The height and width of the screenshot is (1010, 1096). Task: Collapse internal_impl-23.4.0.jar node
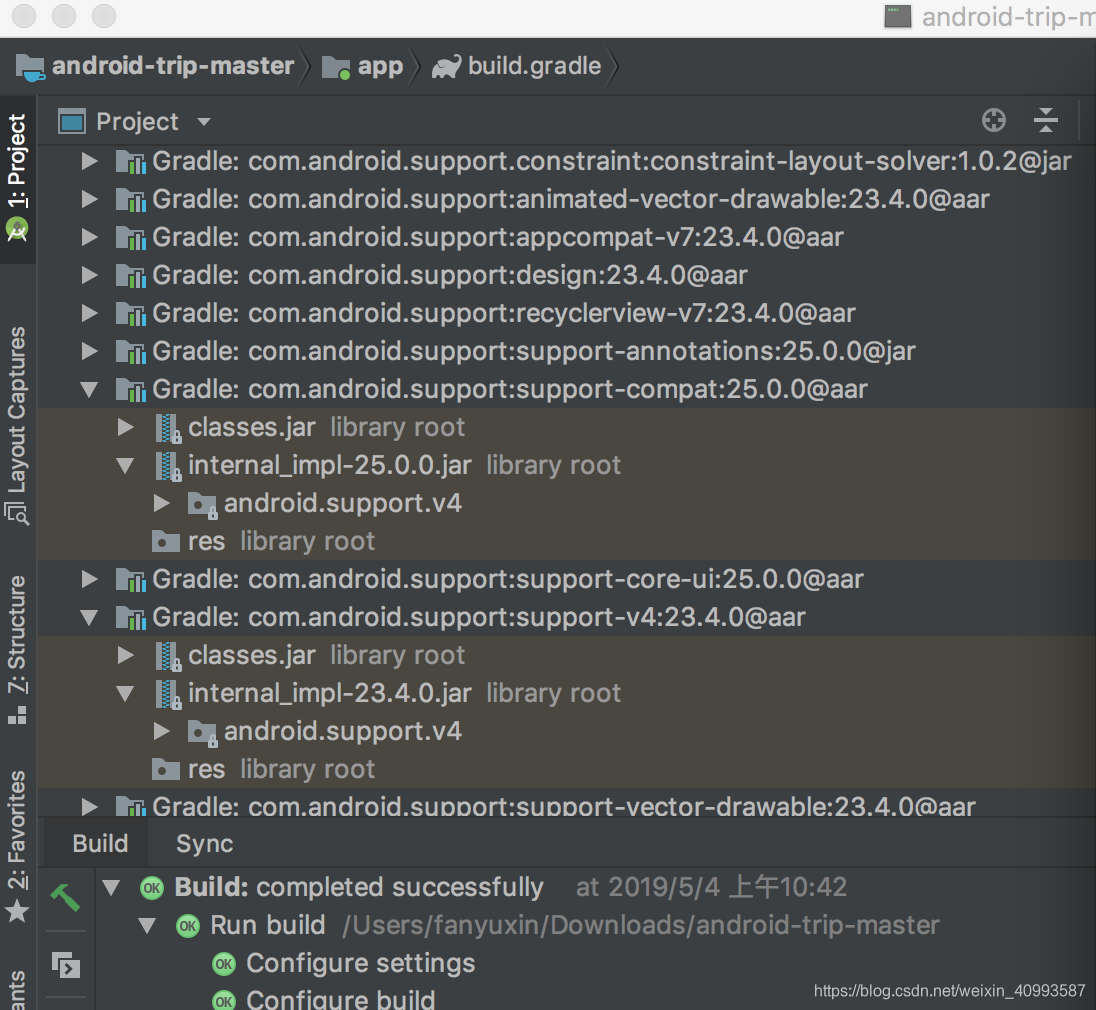click(126, 693)
